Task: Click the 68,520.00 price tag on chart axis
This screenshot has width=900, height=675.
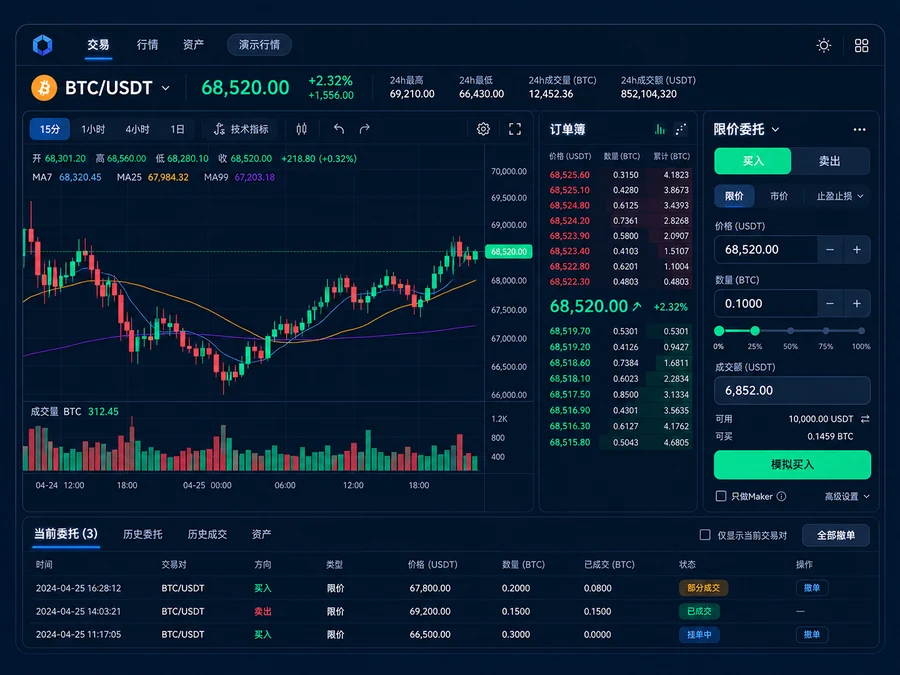Action: (509, 251)
